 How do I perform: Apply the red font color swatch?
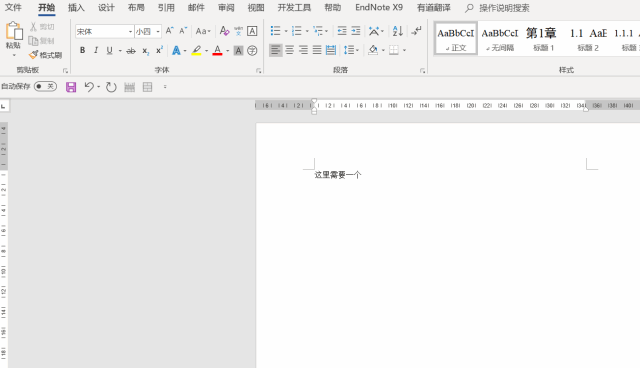(218, 51)
